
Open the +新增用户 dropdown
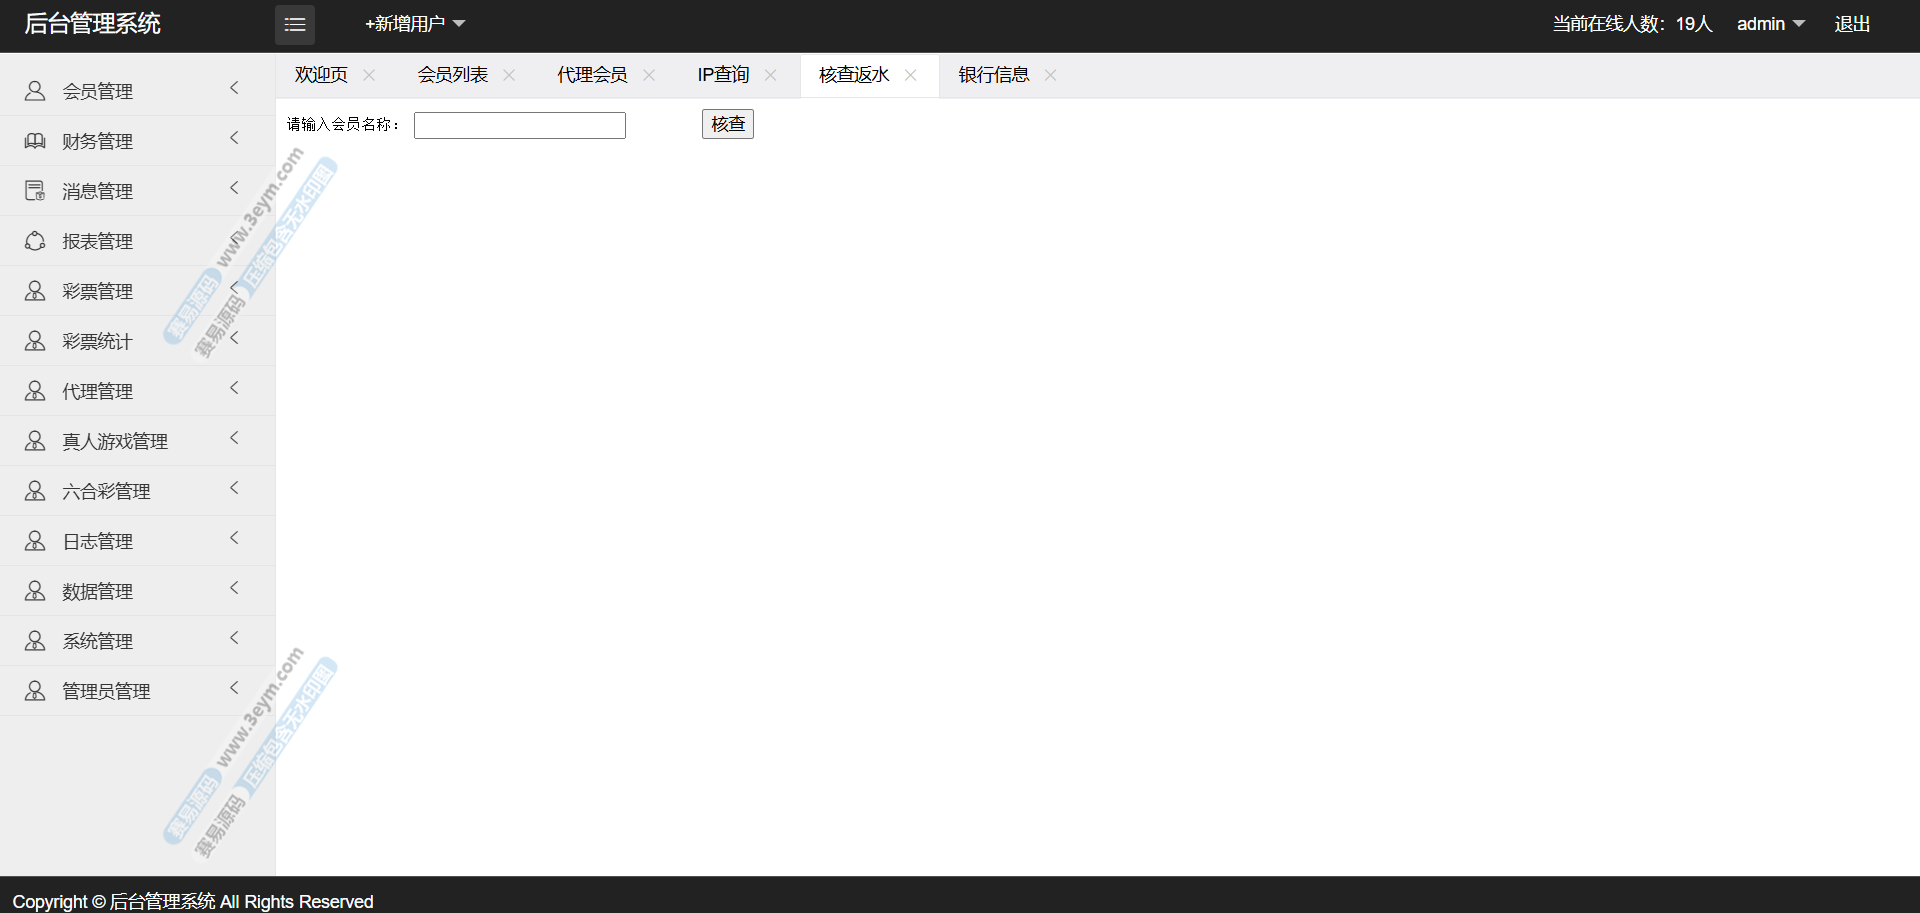tap(415, 24)
